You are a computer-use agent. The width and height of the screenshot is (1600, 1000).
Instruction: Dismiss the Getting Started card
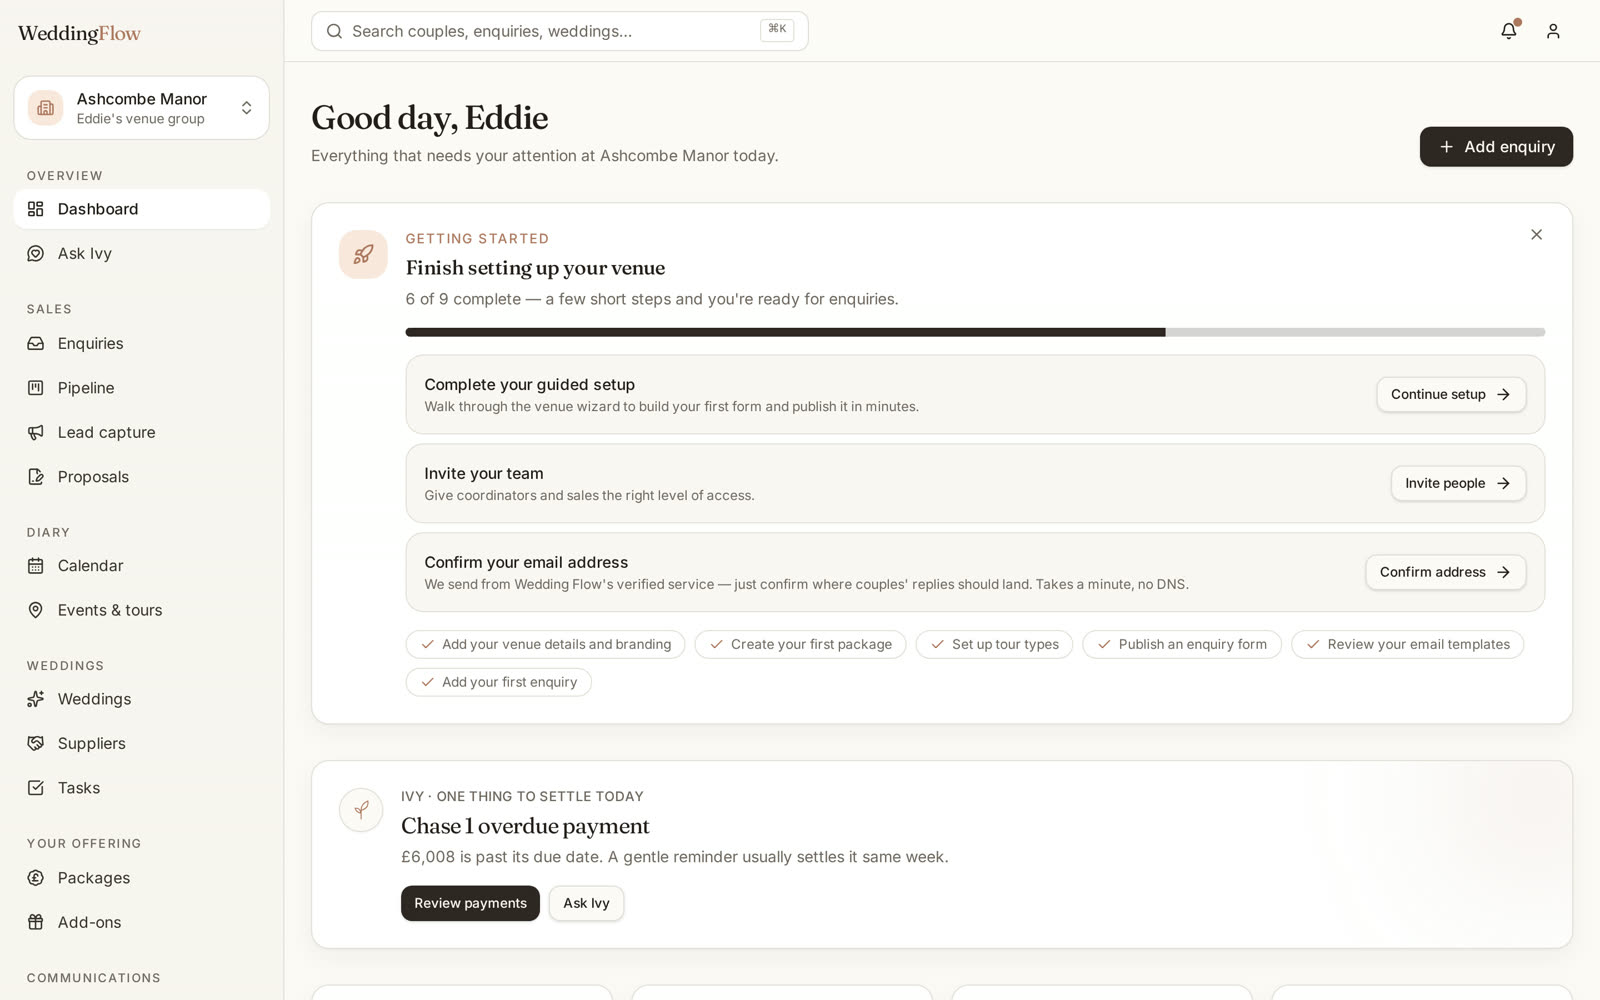tap(1536, 235)
